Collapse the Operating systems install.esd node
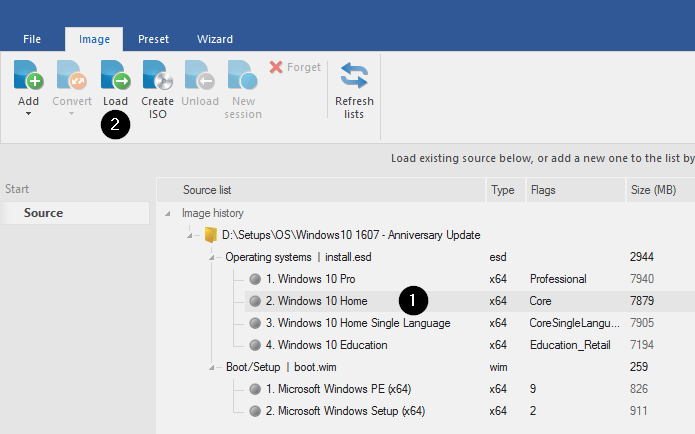 point(212,258)
